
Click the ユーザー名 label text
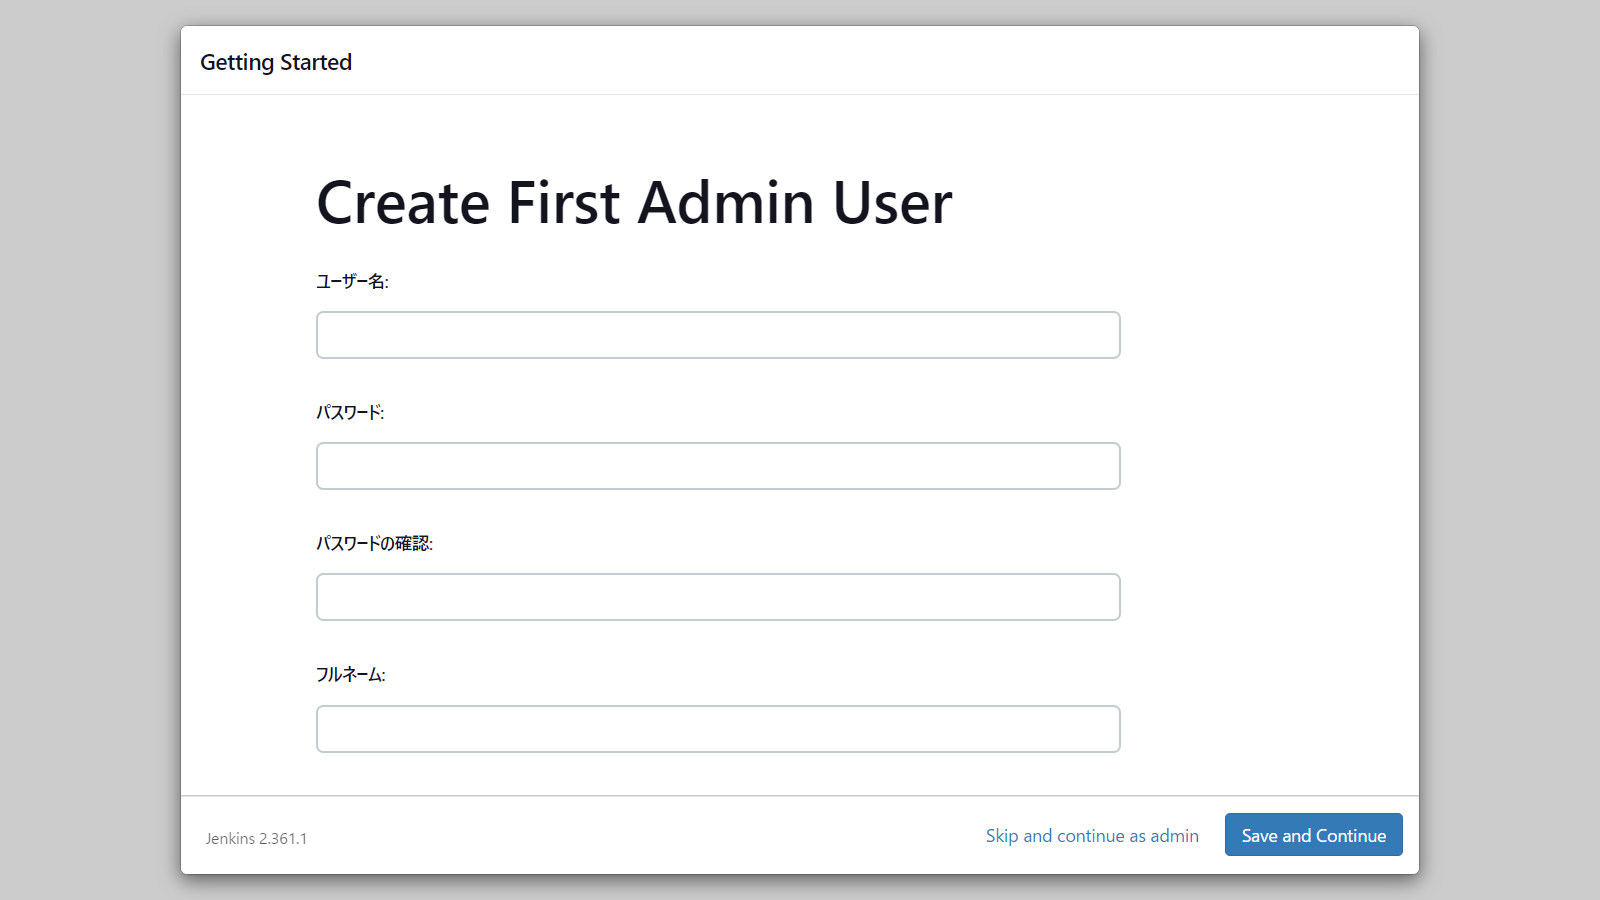click(352, 282)
